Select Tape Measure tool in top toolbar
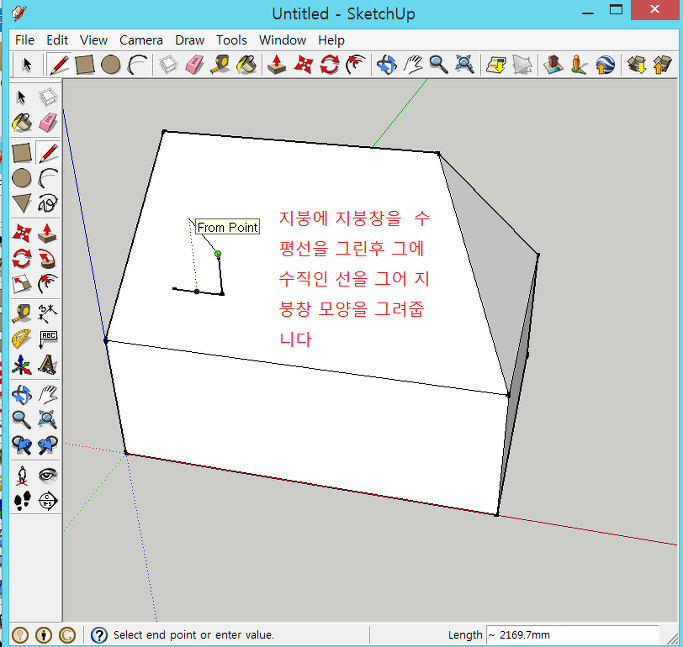The height and width of the screenshot is (647, 683). pyautogui.click(x=220, y=65)
